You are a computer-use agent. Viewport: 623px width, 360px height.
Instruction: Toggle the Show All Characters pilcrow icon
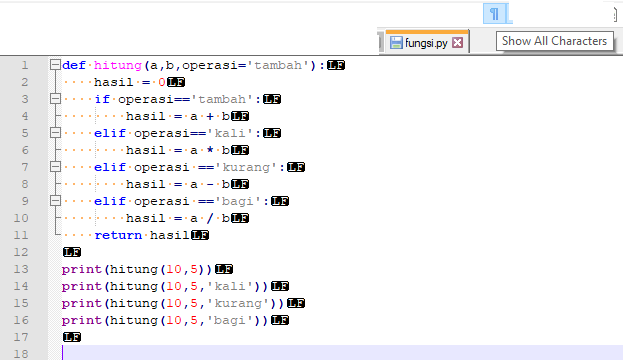[494, 14]
